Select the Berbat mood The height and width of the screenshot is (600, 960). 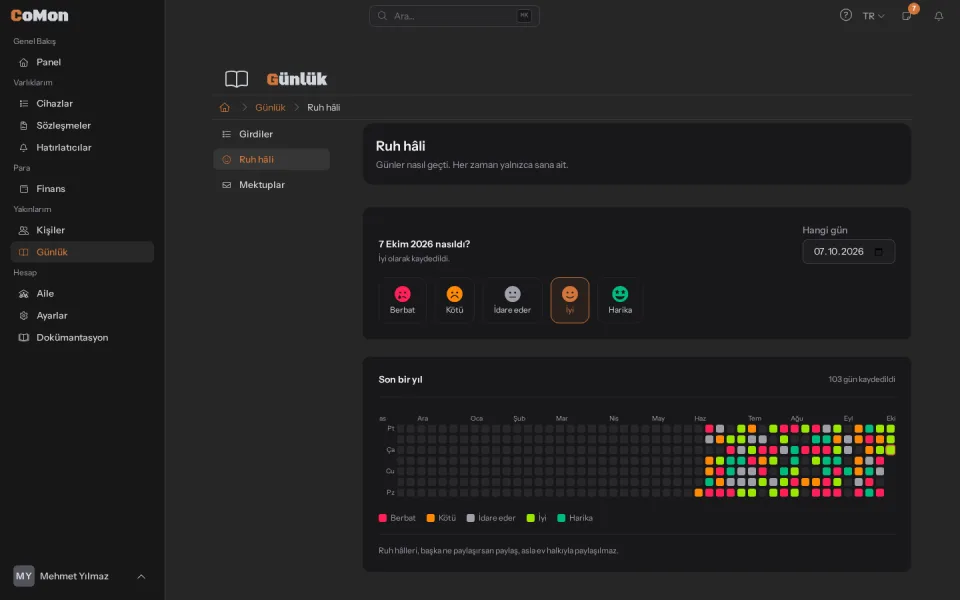click(402, 300)
